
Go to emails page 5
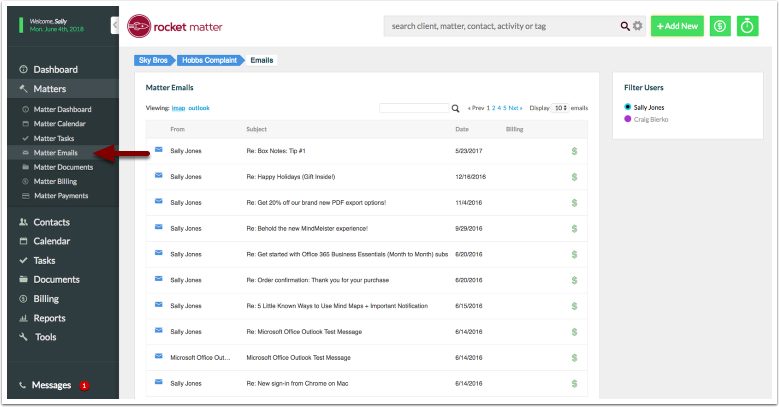[x=505, y=108]
